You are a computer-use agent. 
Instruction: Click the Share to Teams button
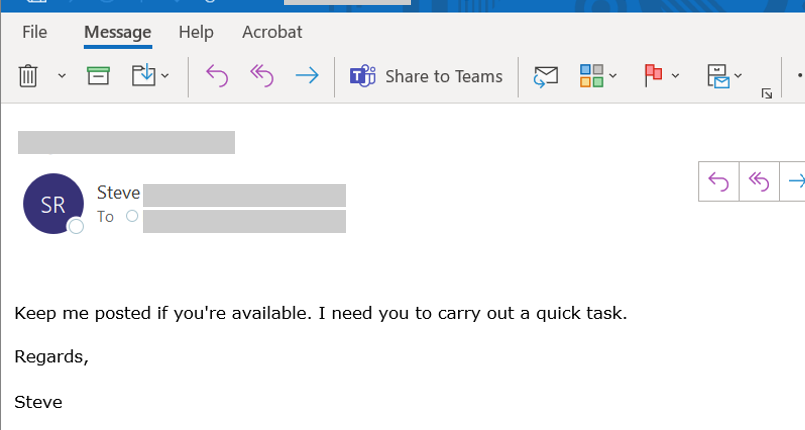(x=426, y=76)
